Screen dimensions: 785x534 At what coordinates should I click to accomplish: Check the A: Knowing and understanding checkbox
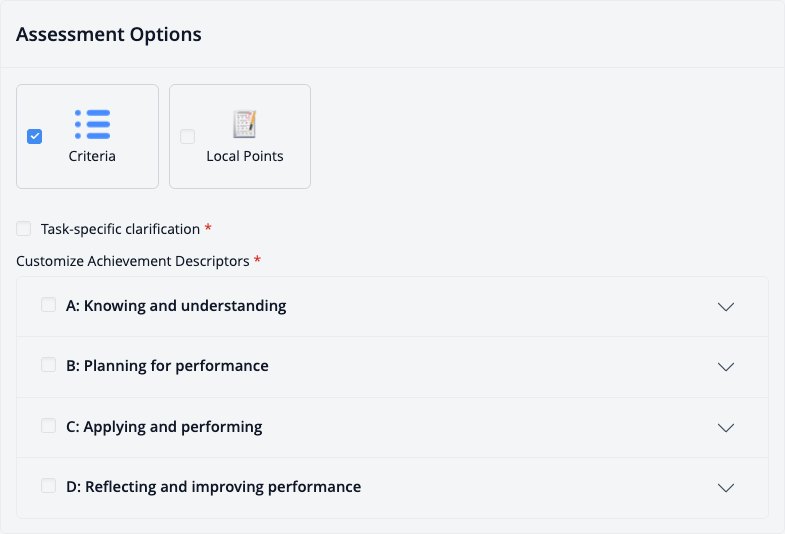[x=49, y=305]
